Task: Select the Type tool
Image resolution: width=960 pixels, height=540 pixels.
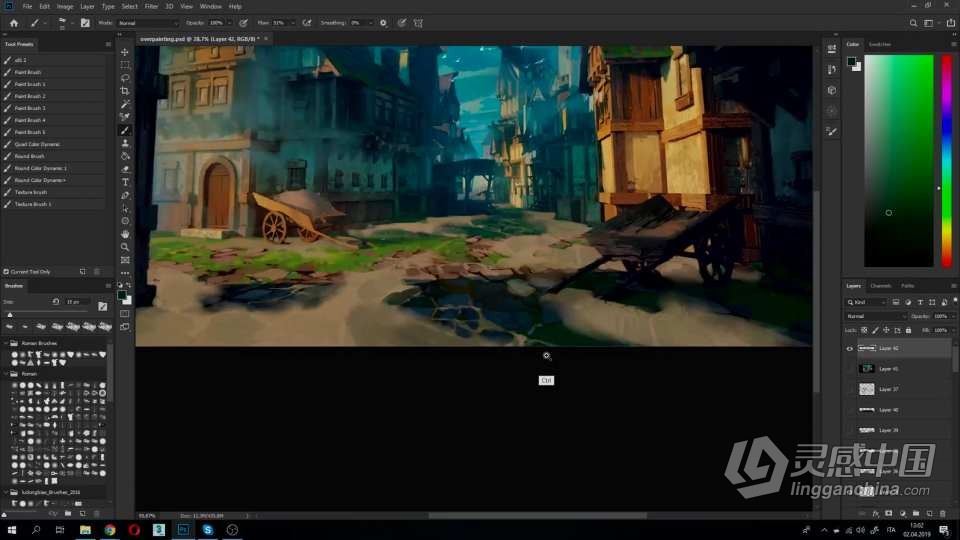Action: (x=125, y=182)
